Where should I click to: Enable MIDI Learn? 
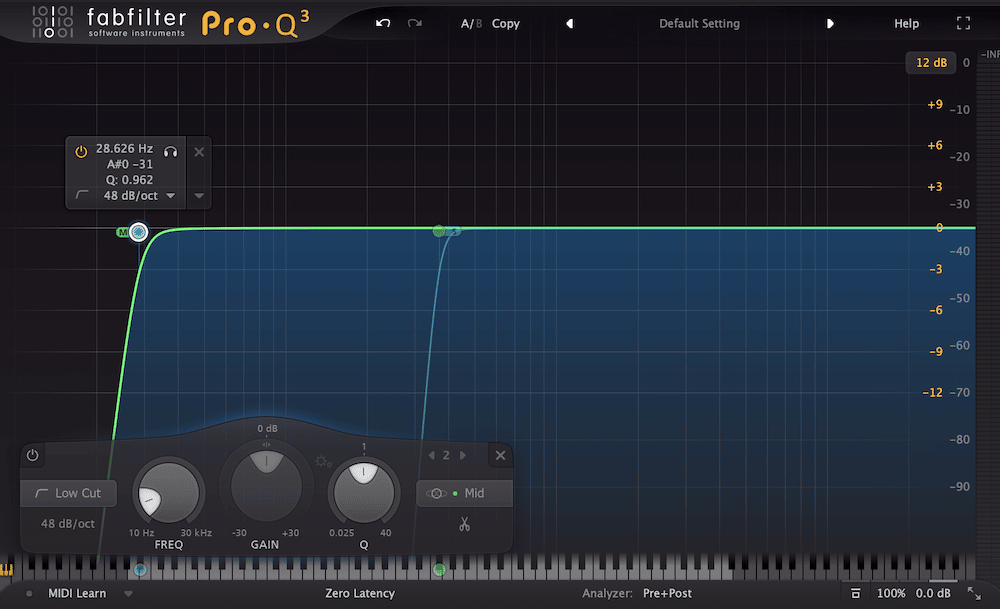(x=77, y=594)
